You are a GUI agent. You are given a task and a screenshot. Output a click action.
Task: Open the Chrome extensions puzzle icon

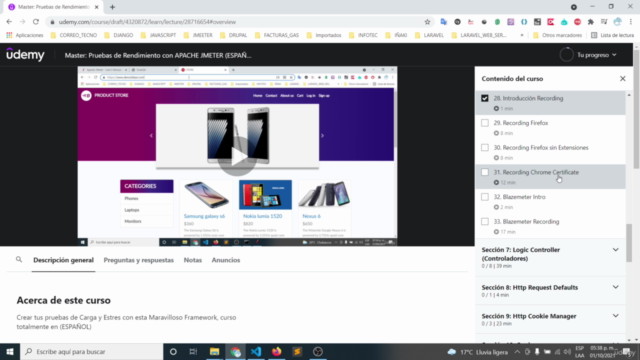591,22
